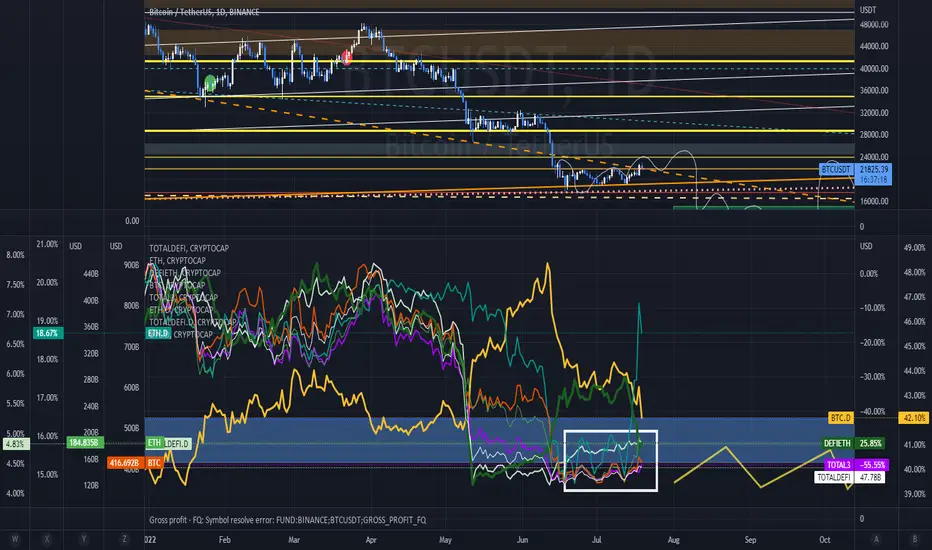
Task: Click the purple TOTAL3 label
Action: 839,465
